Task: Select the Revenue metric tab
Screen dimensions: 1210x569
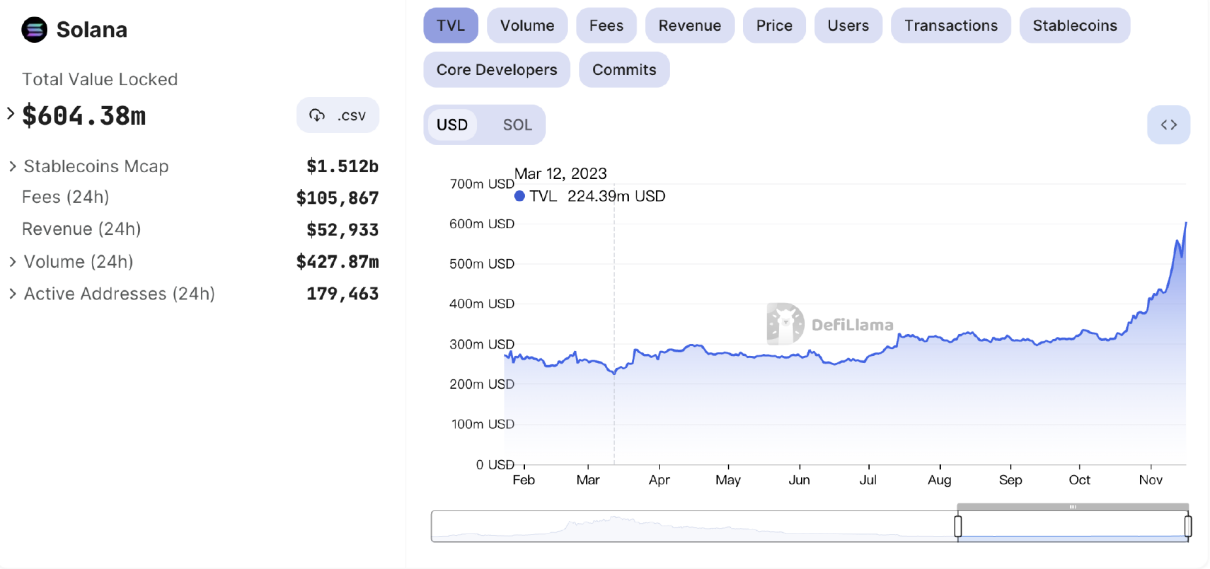Action: (689, 26)
